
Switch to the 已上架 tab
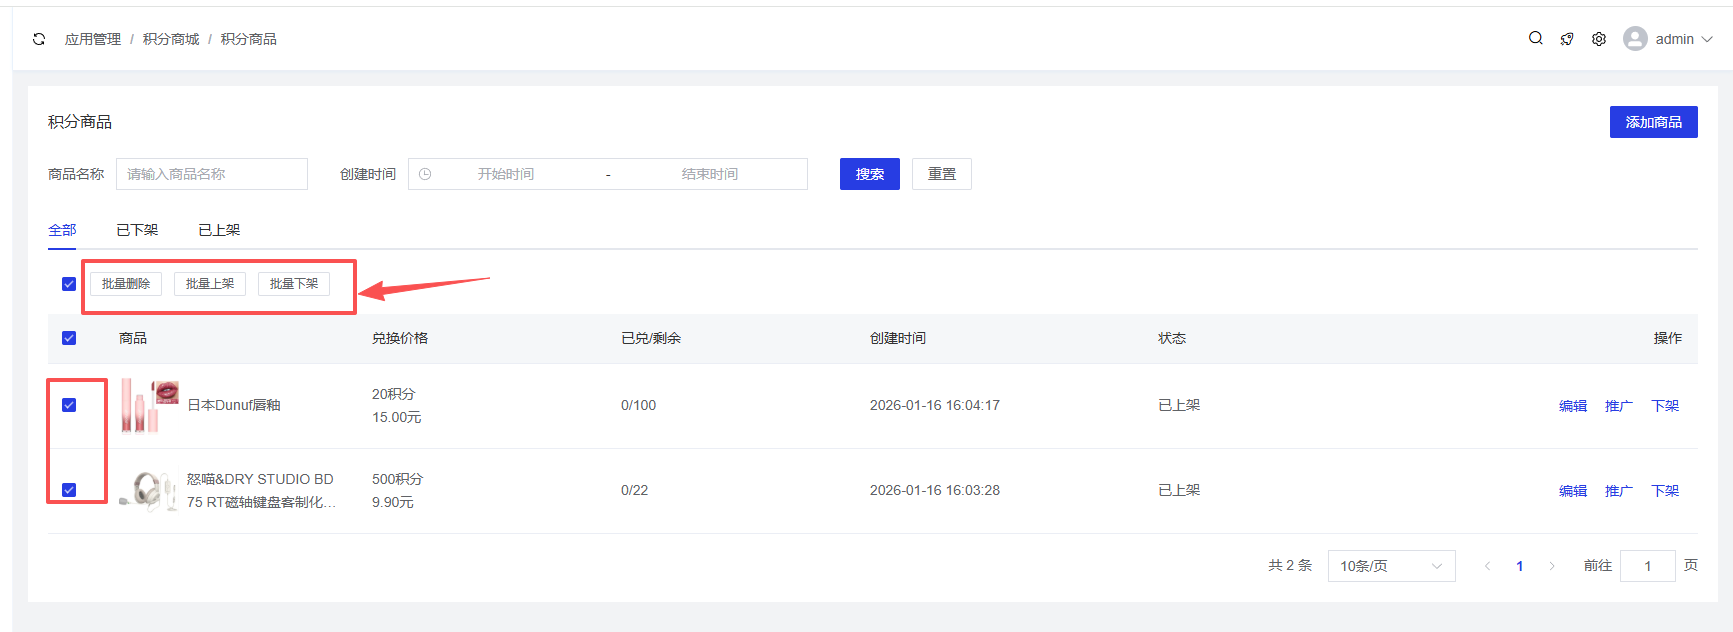pos(219,230)
